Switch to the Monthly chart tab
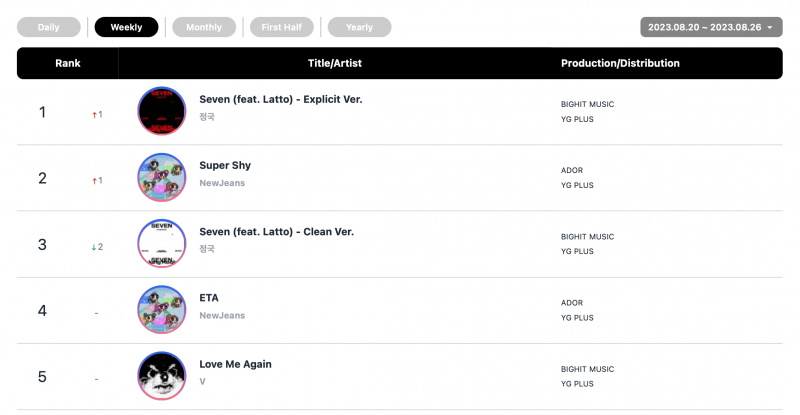This screenshot has height=415, width=800. pos(204,27)
